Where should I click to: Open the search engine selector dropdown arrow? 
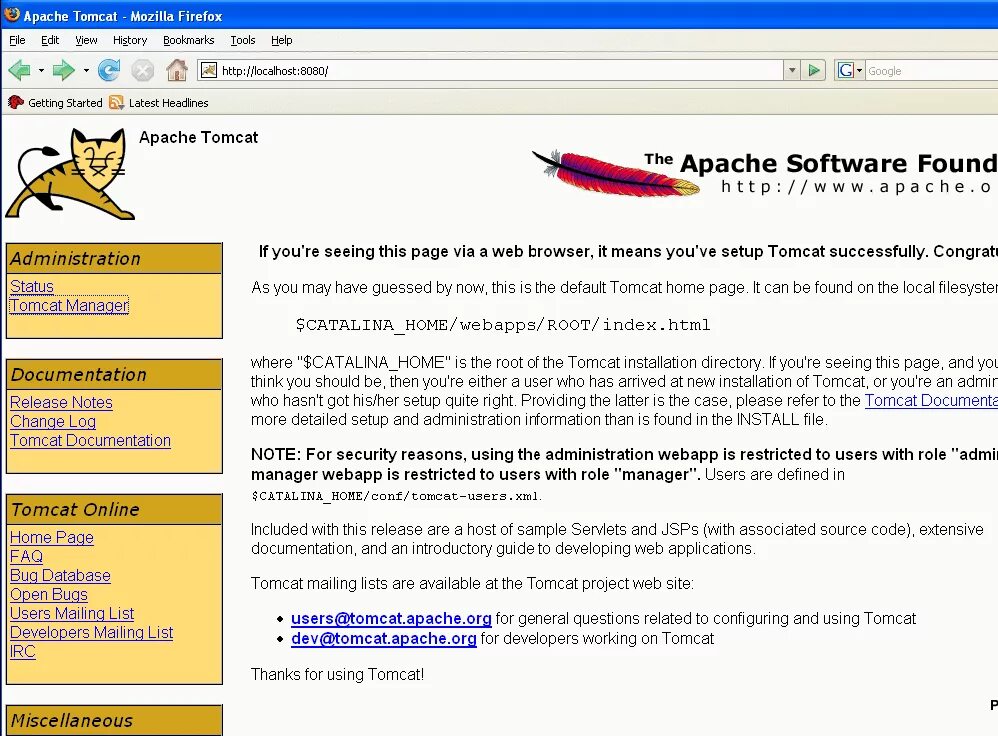point(859,70)
